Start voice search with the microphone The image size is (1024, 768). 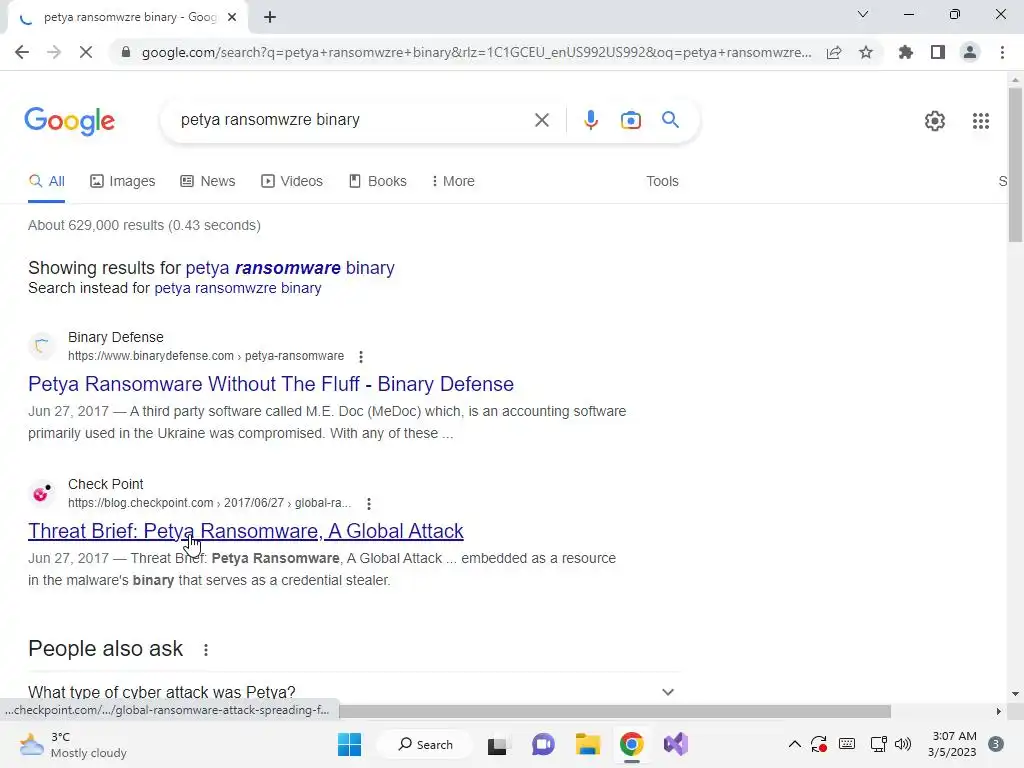coord(590,120)
